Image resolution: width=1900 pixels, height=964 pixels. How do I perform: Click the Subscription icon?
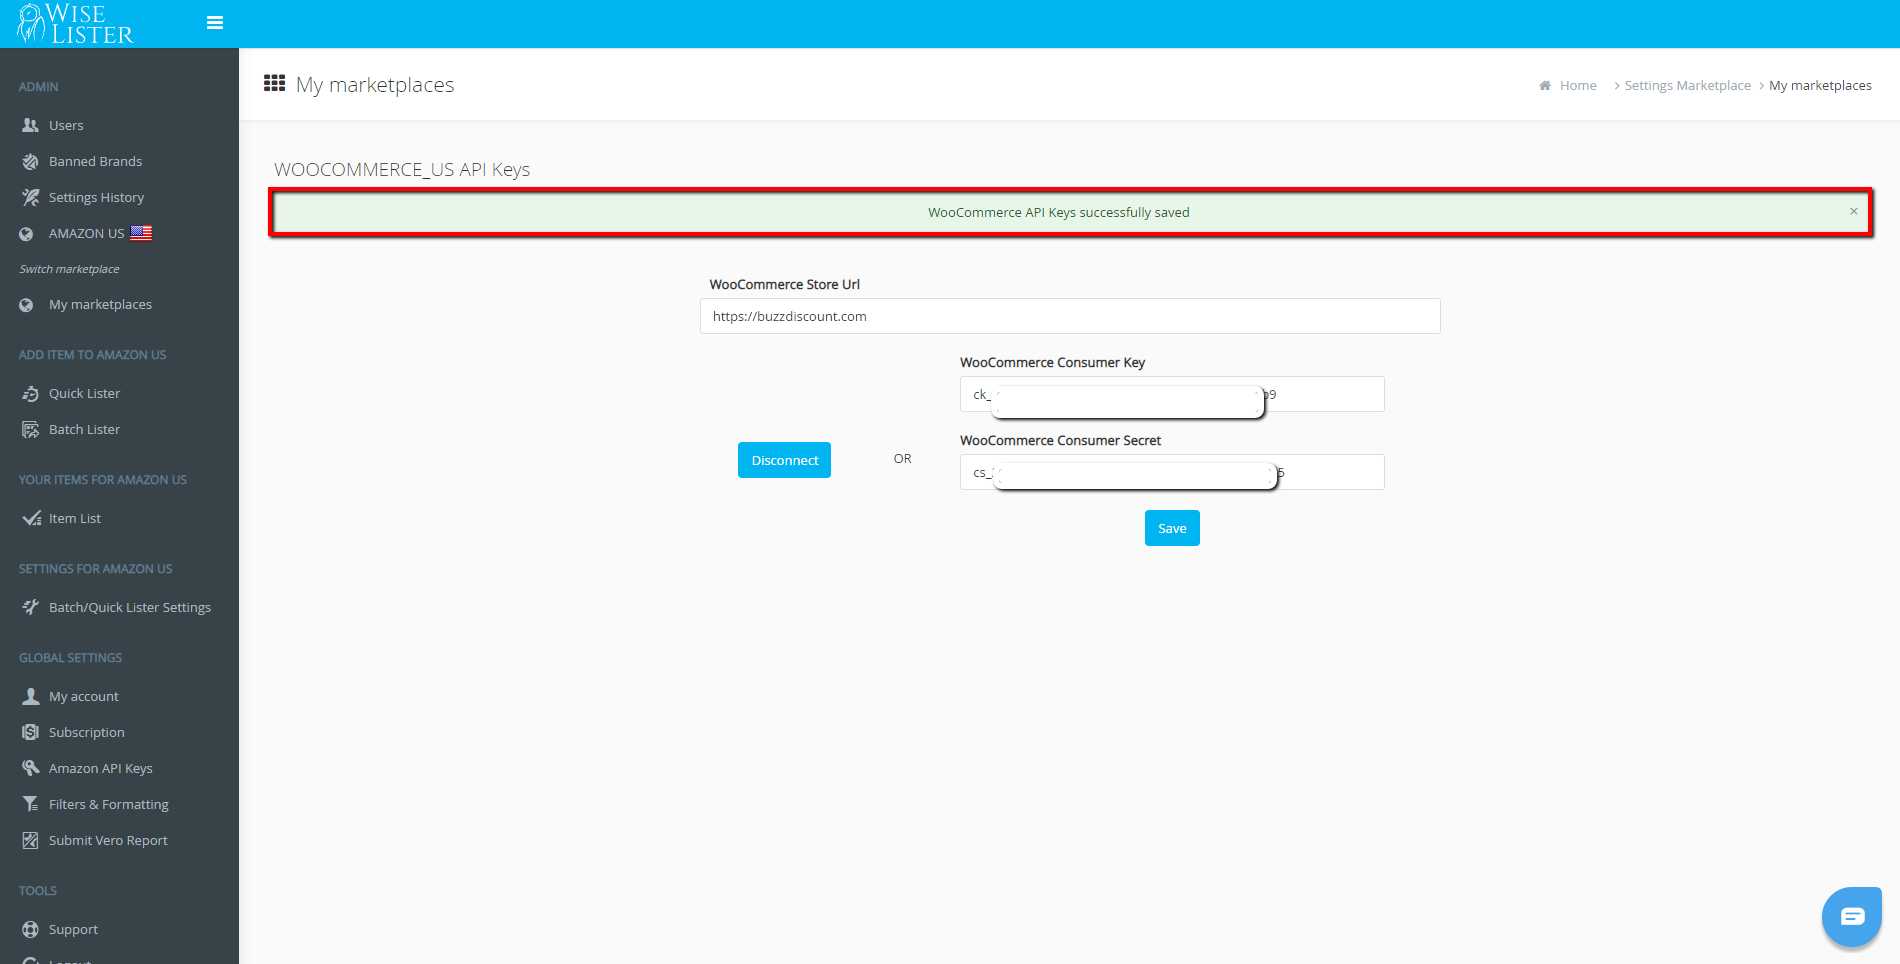click(x=30, y=732)
